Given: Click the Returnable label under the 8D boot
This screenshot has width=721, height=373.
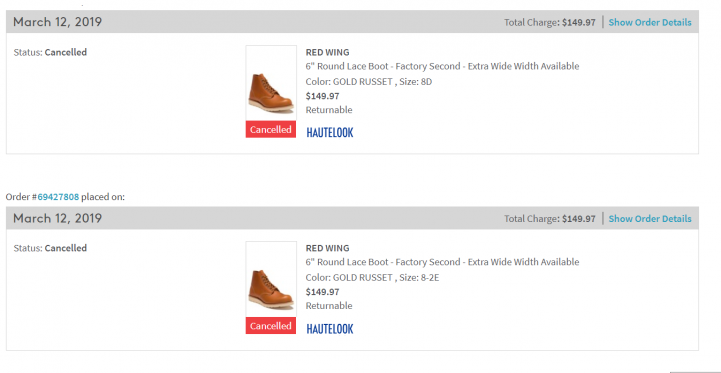Looking at the screenshot, I should [x=329, y=110].
